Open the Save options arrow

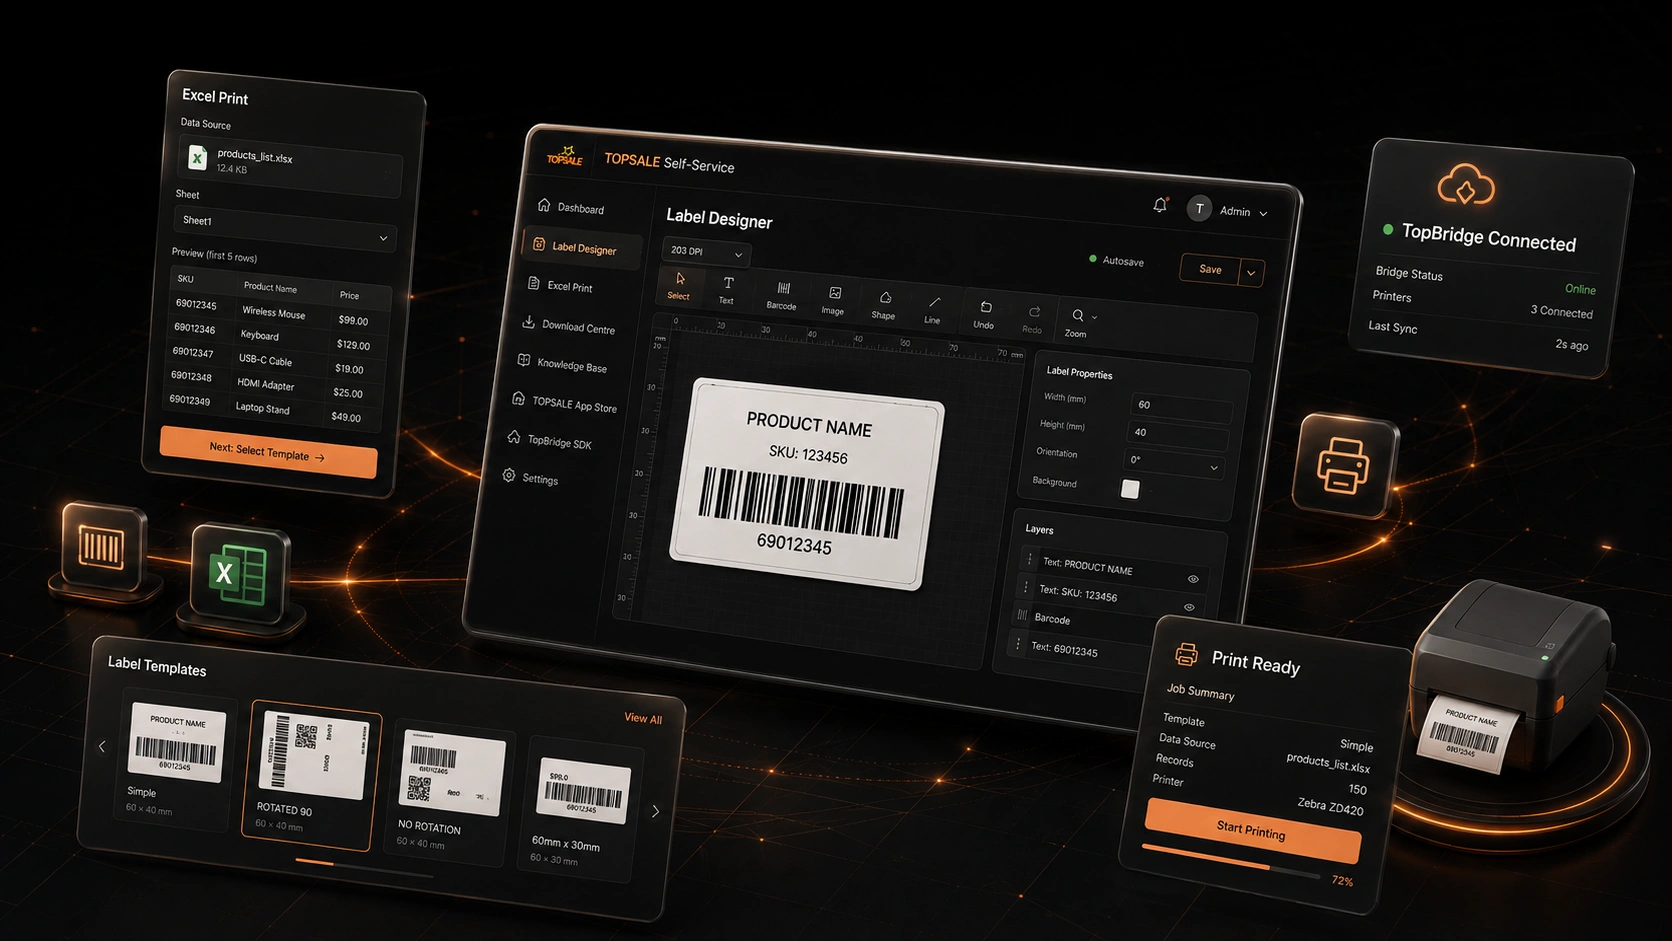[x=1251, y=273]
